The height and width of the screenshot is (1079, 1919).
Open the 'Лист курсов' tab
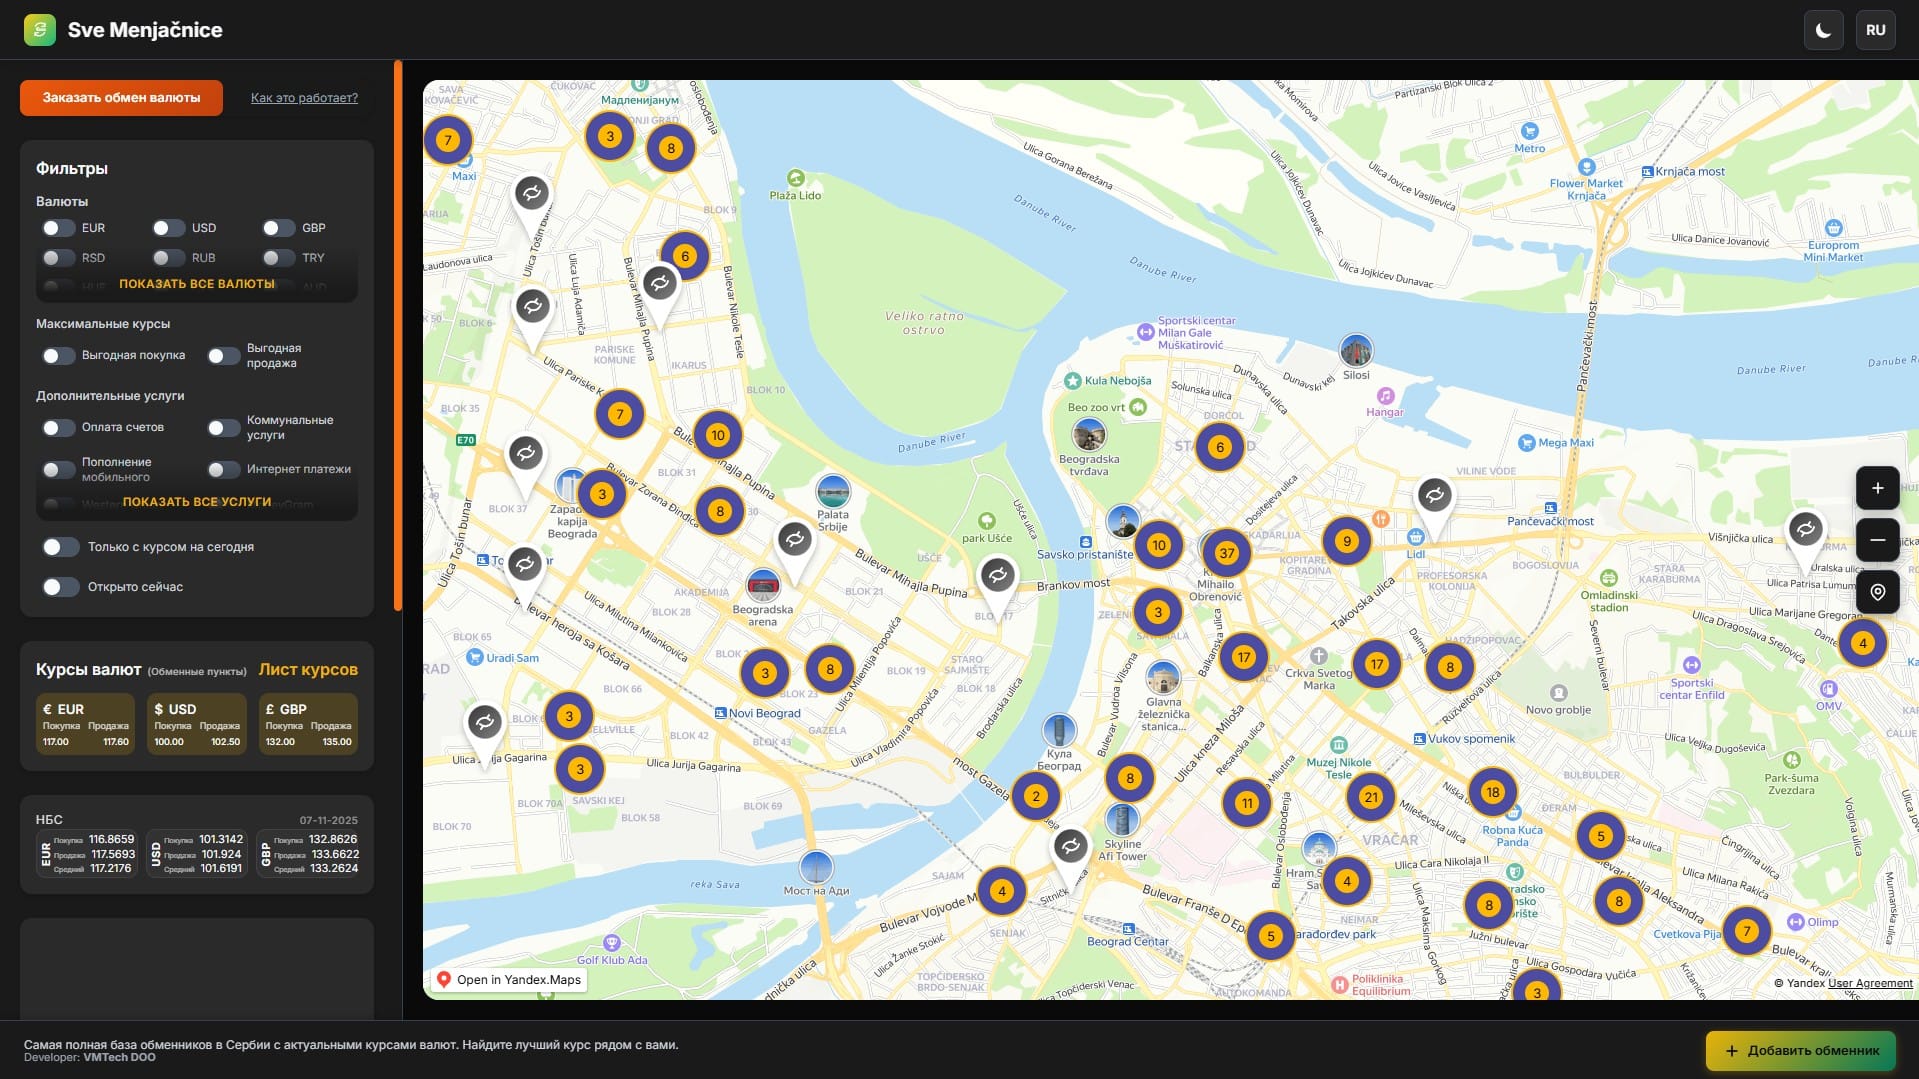click(308, 670)
